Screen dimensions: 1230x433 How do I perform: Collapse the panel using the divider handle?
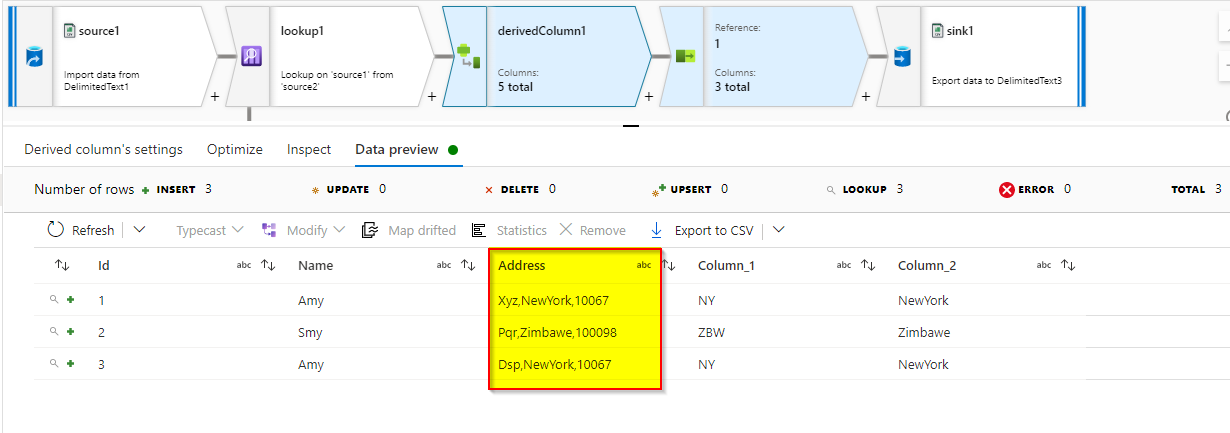631,126
